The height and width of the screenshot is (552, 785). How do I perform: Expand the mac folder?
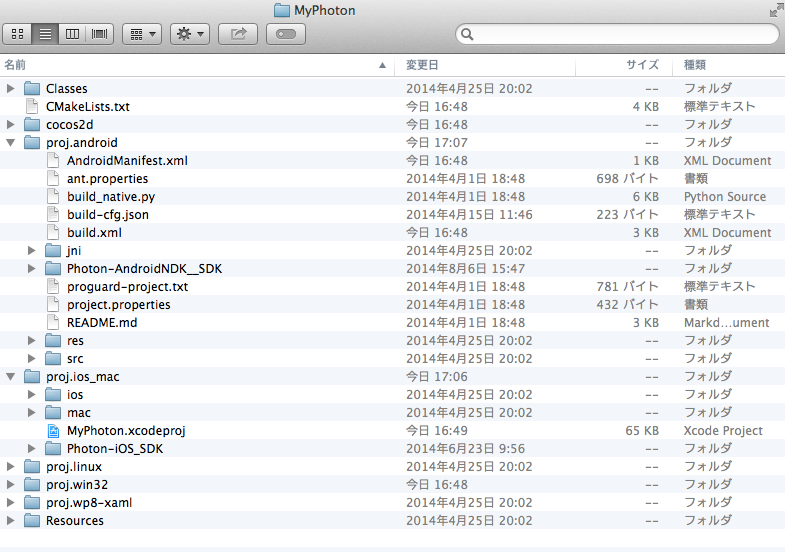tap(32, 413)
